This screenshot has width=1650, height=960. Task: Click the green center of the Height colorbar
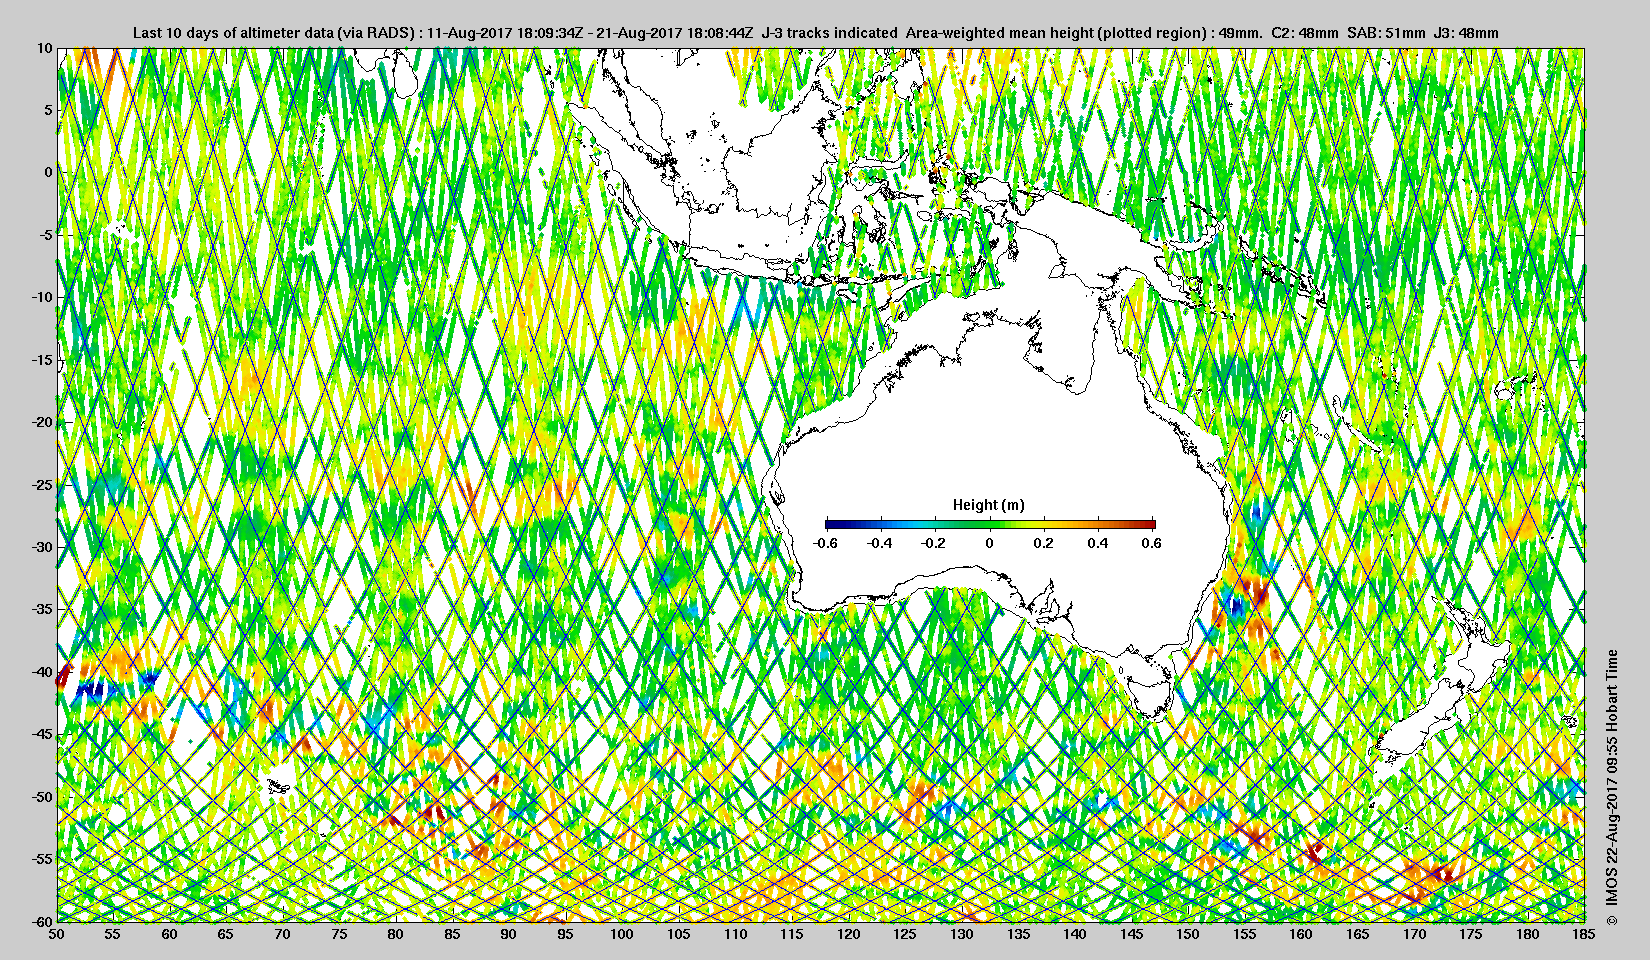[x=990, y=524]
